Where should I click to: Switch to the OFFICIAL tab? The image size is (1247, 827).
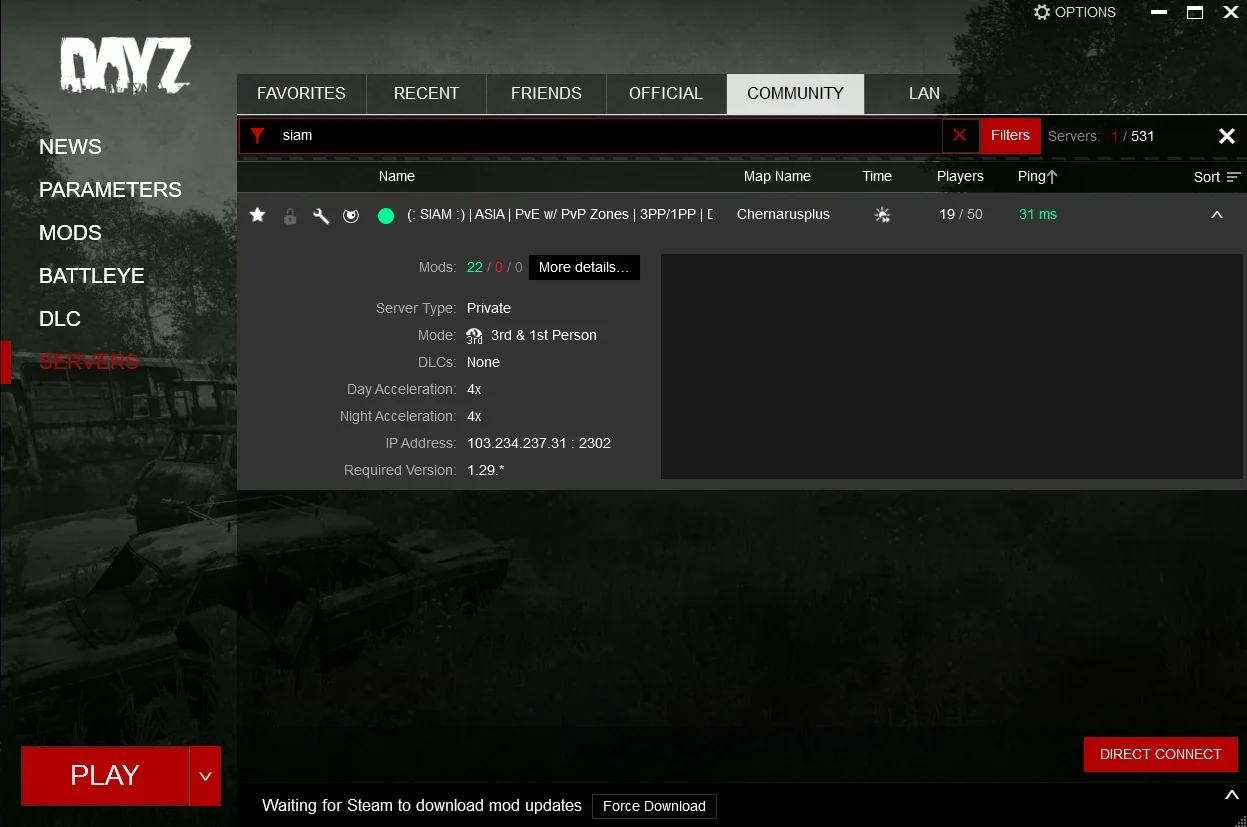tap(666, 93)
